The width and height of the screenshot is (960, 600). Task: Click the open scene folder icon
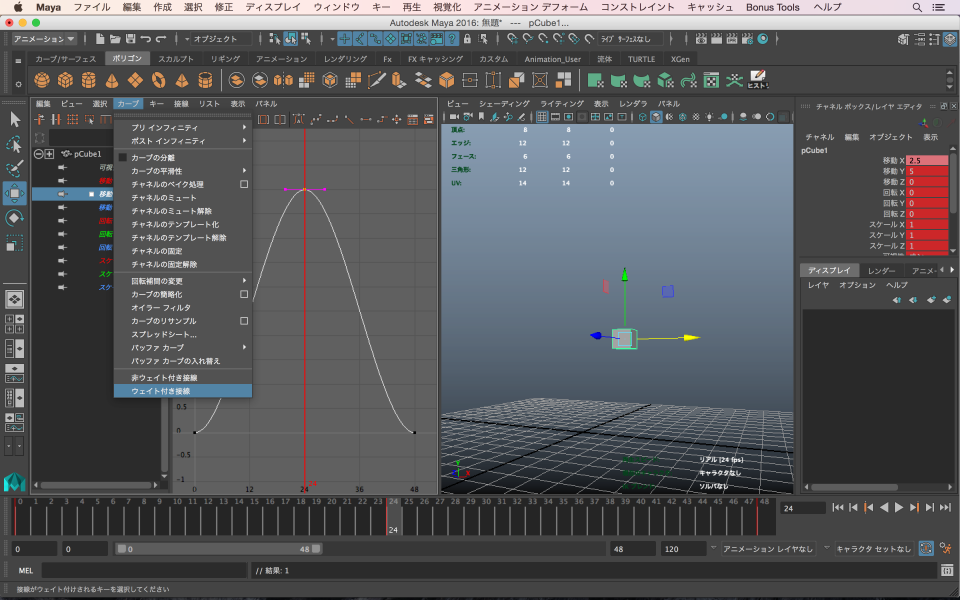coord(114,39)
